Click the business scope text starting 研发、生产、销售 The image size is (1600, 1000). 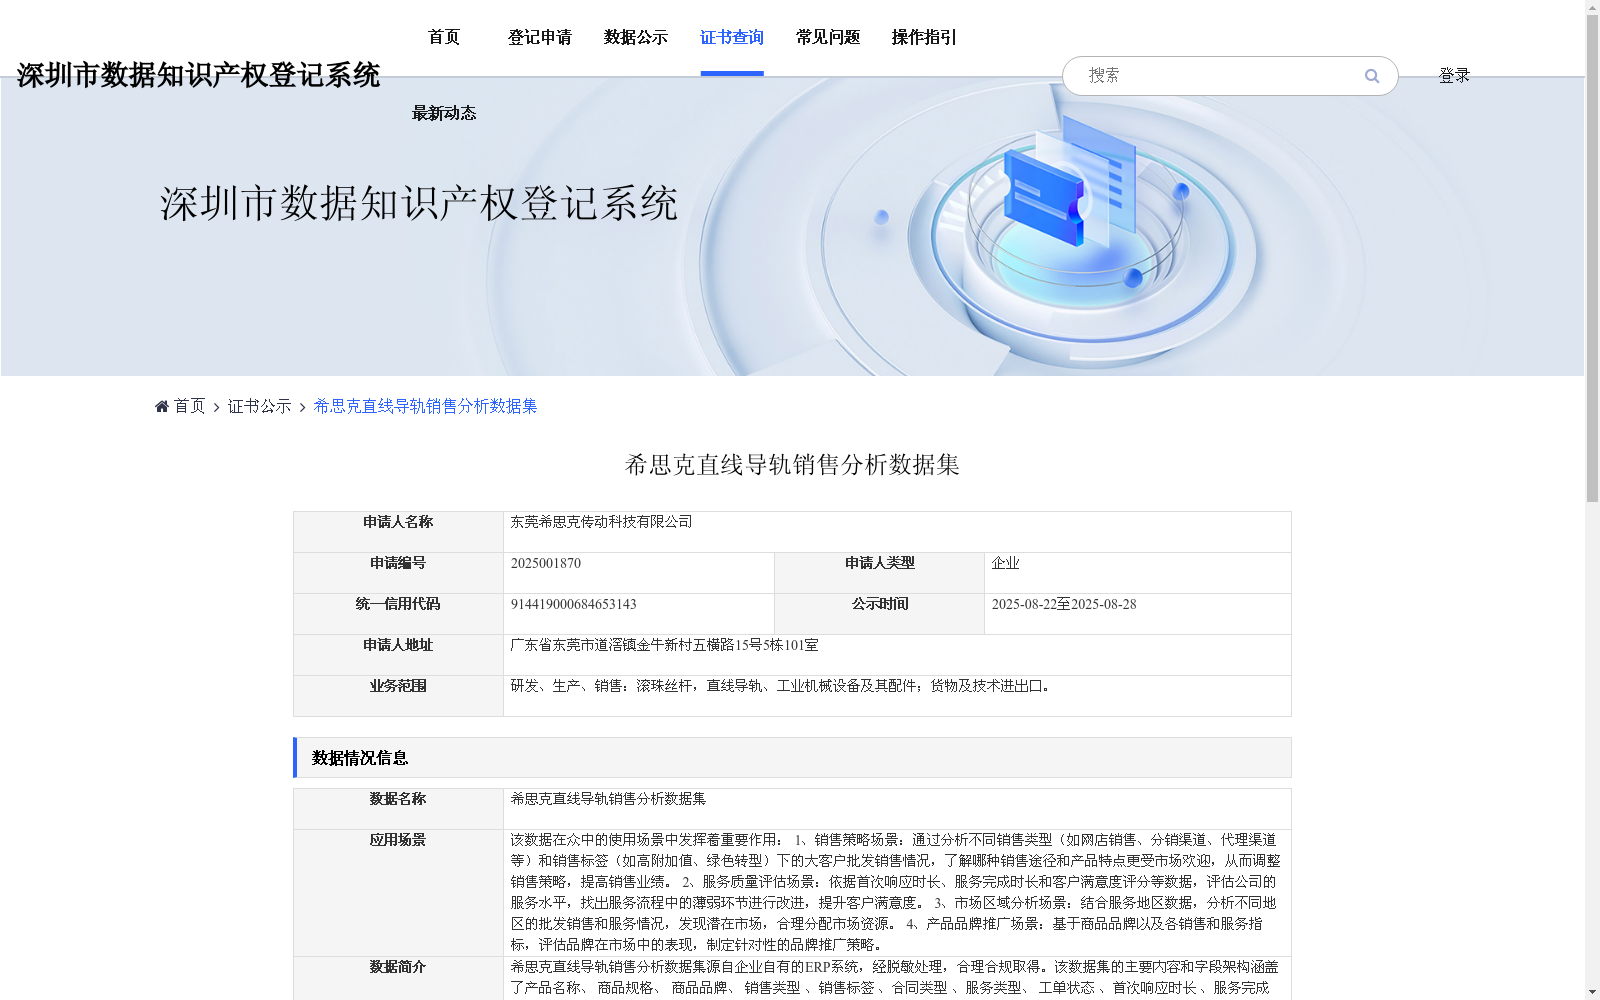(781, 686)
